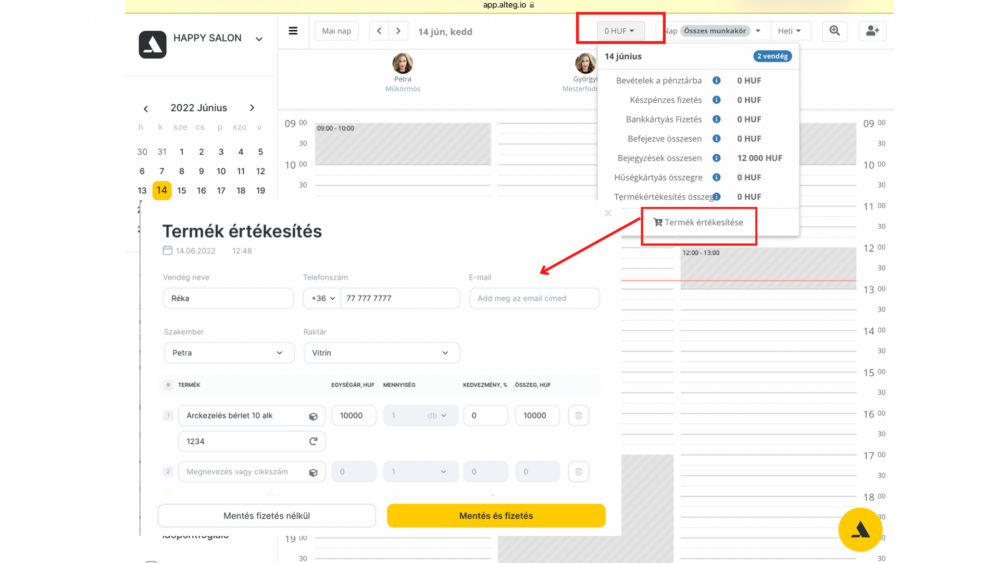
Task: Click the unit price field showing 10000
Action: (353, 416)
